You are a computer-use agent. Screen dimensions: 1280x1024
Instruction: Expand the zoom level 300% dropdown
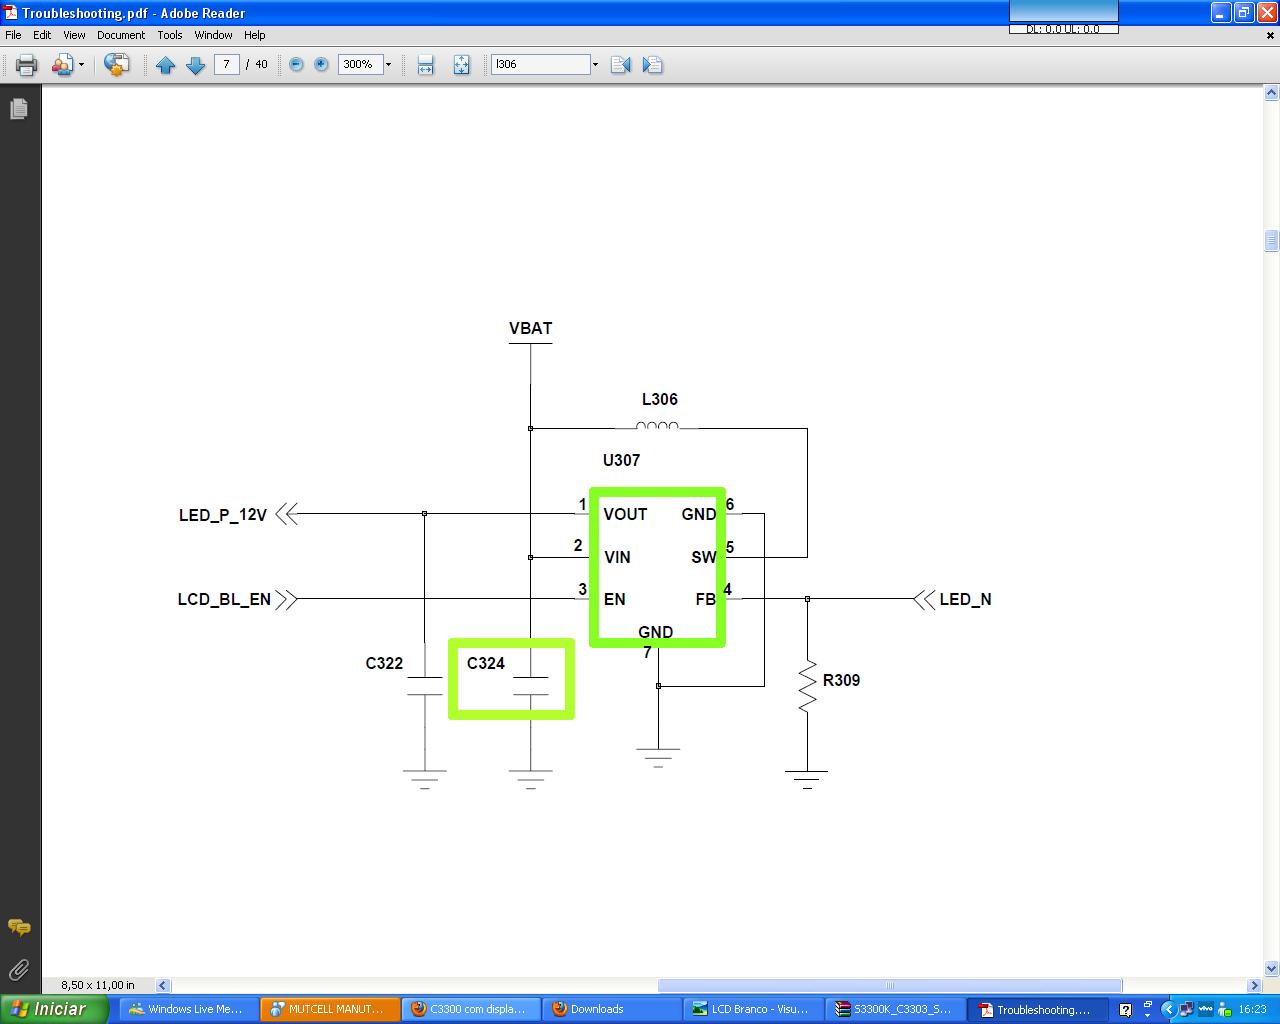tap(388, 65)
